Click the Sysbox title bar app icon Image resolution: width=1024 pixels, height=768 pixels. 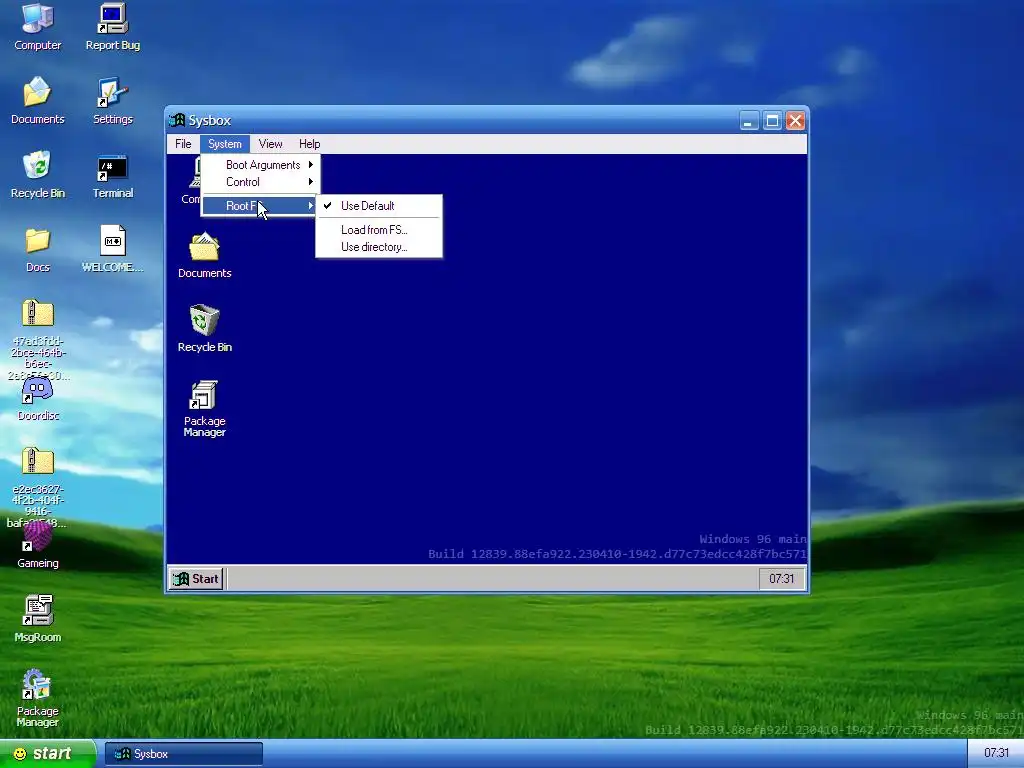point(176,120)
